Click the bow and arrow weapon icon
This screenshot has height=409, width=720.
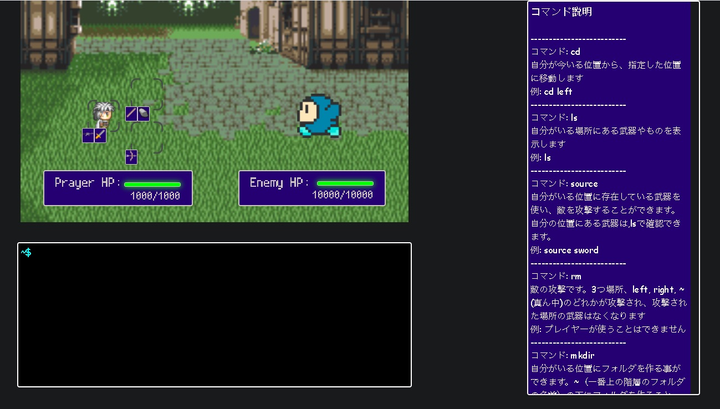coord(131,157)
